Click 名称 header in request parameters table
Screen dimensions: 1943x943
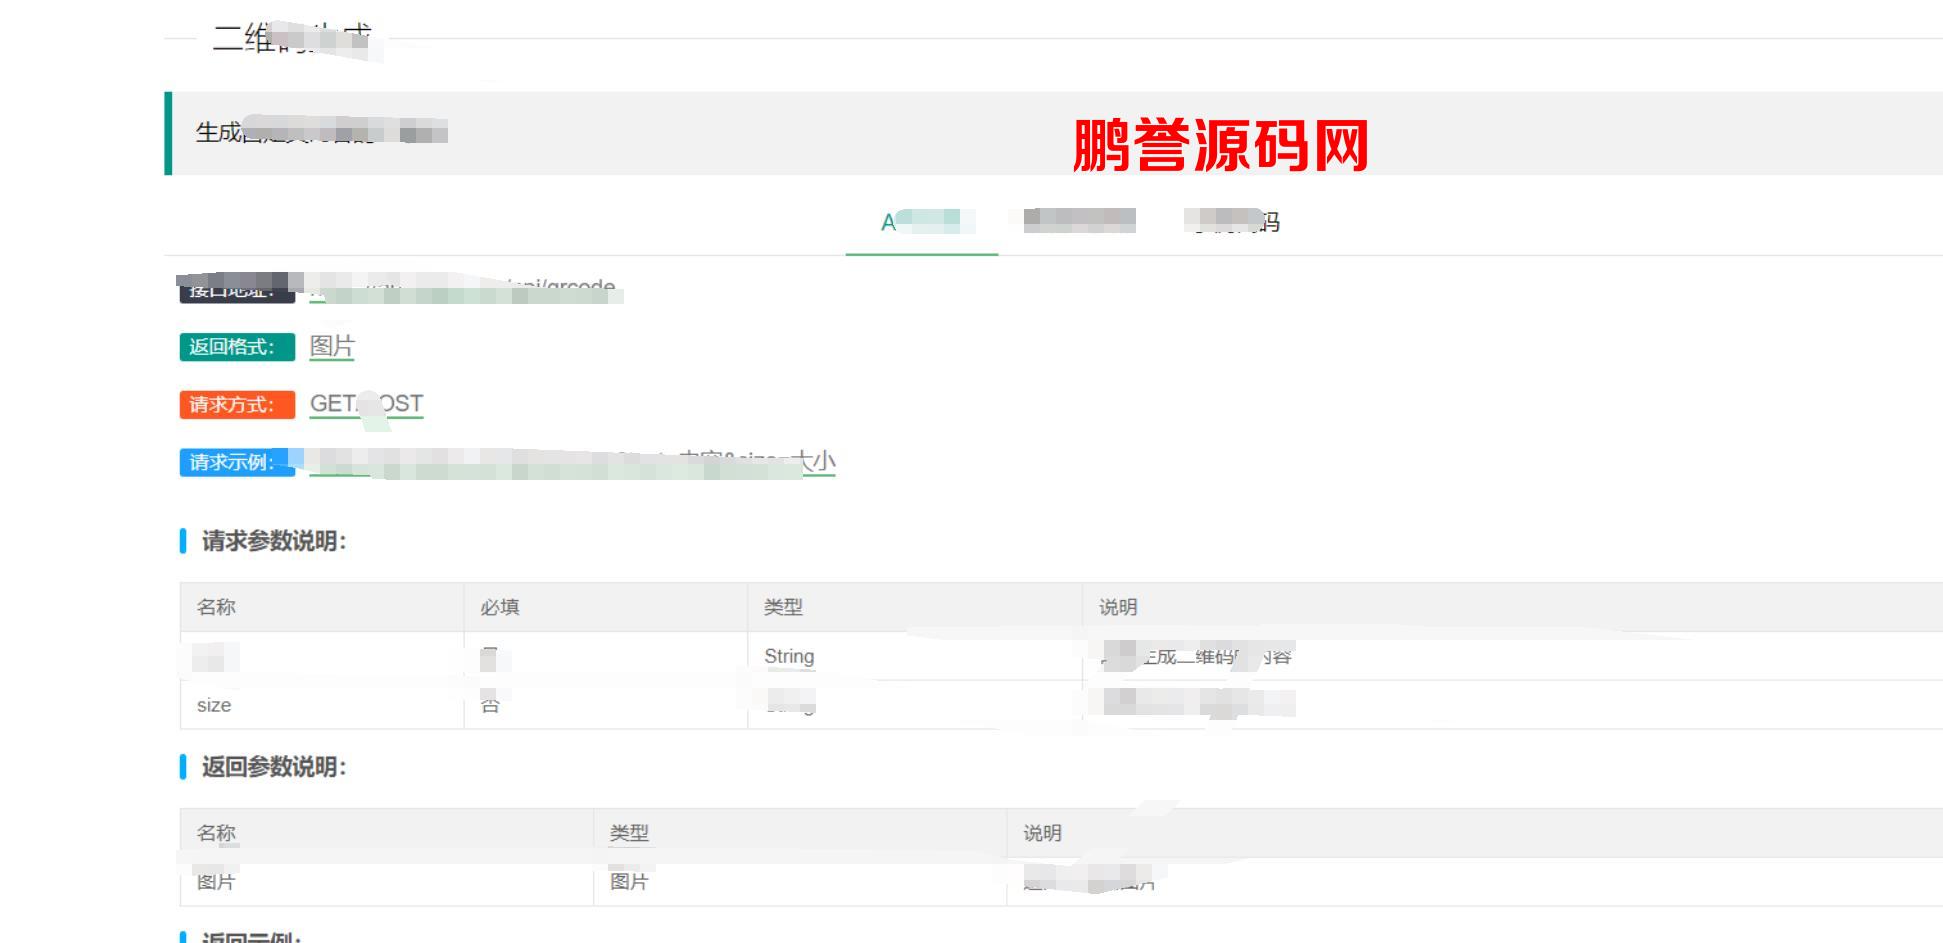216,607
